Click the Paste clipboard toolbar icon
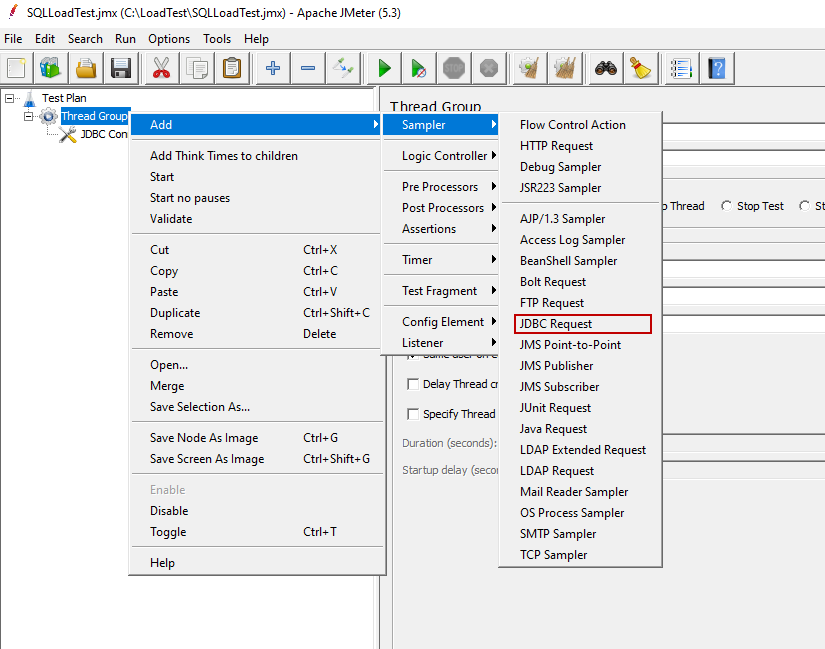Image resolution: width=825 pixels, height=649 pixels. 232,68
